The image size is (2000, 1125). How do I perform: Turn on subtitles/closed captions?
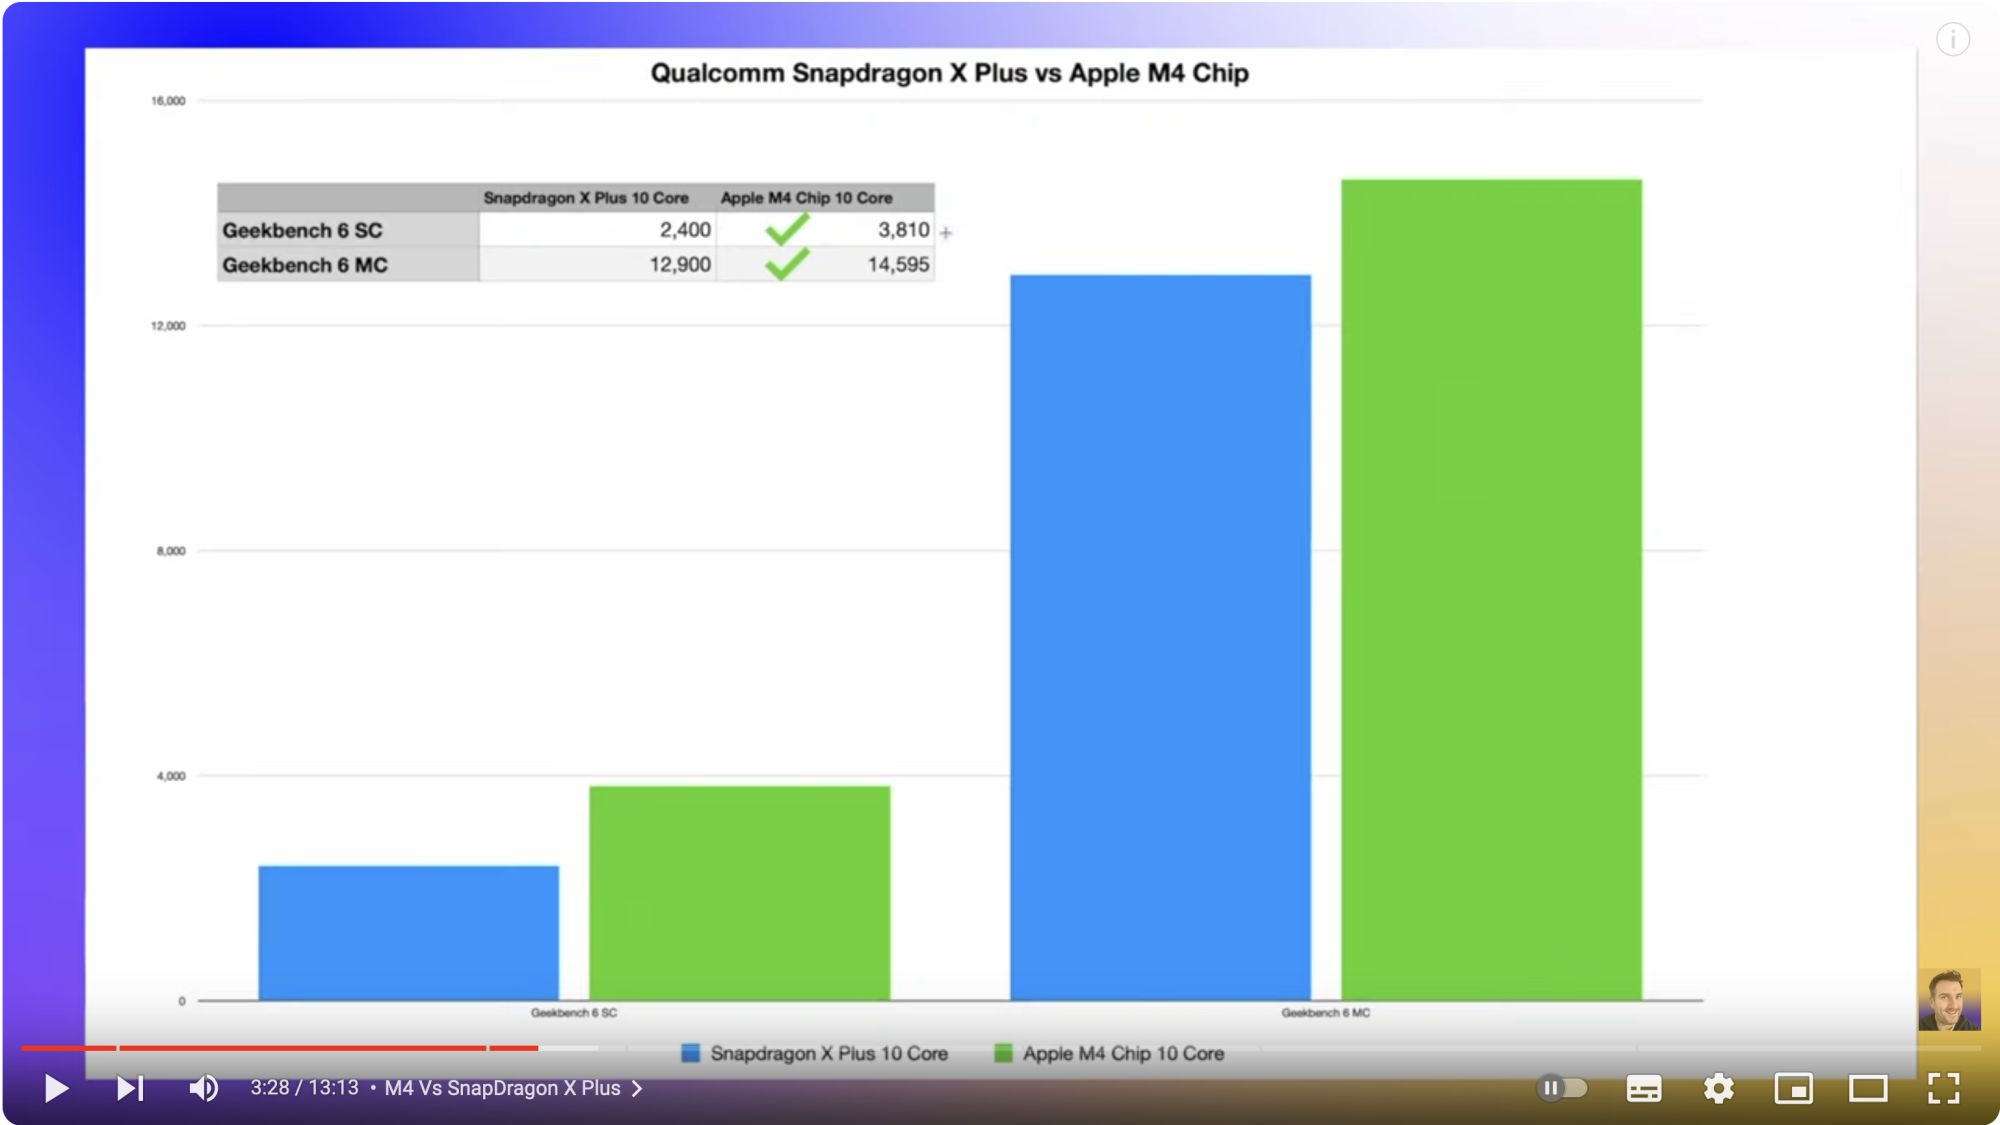(1643, 1088)
